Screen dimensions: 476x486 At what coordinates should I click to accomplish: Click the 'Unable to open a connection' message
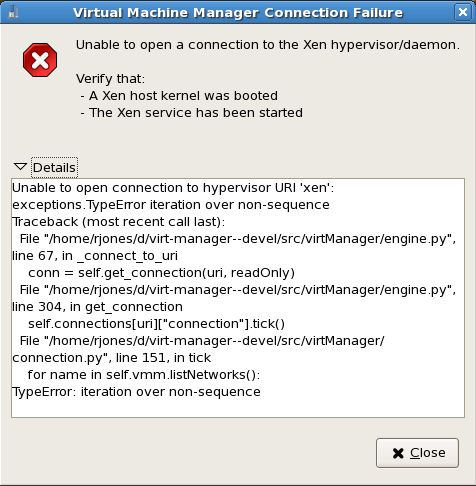pos(268,45)
